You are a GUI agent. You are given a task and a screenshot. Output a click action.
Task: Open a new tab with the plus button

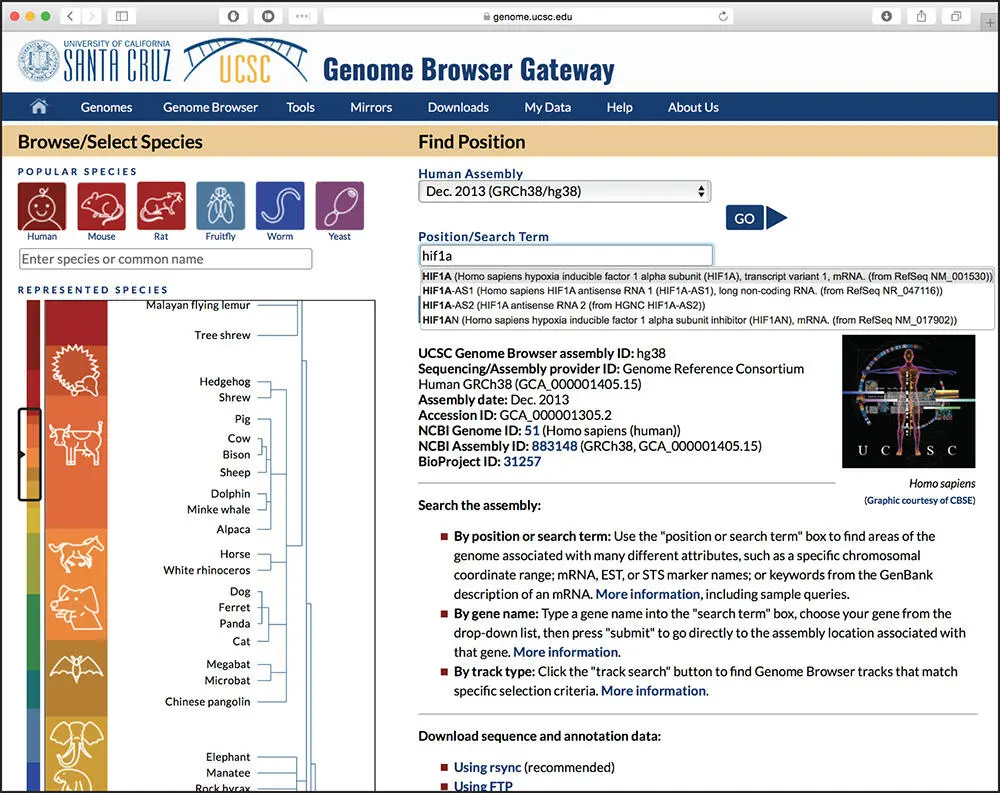pos(990,22)
